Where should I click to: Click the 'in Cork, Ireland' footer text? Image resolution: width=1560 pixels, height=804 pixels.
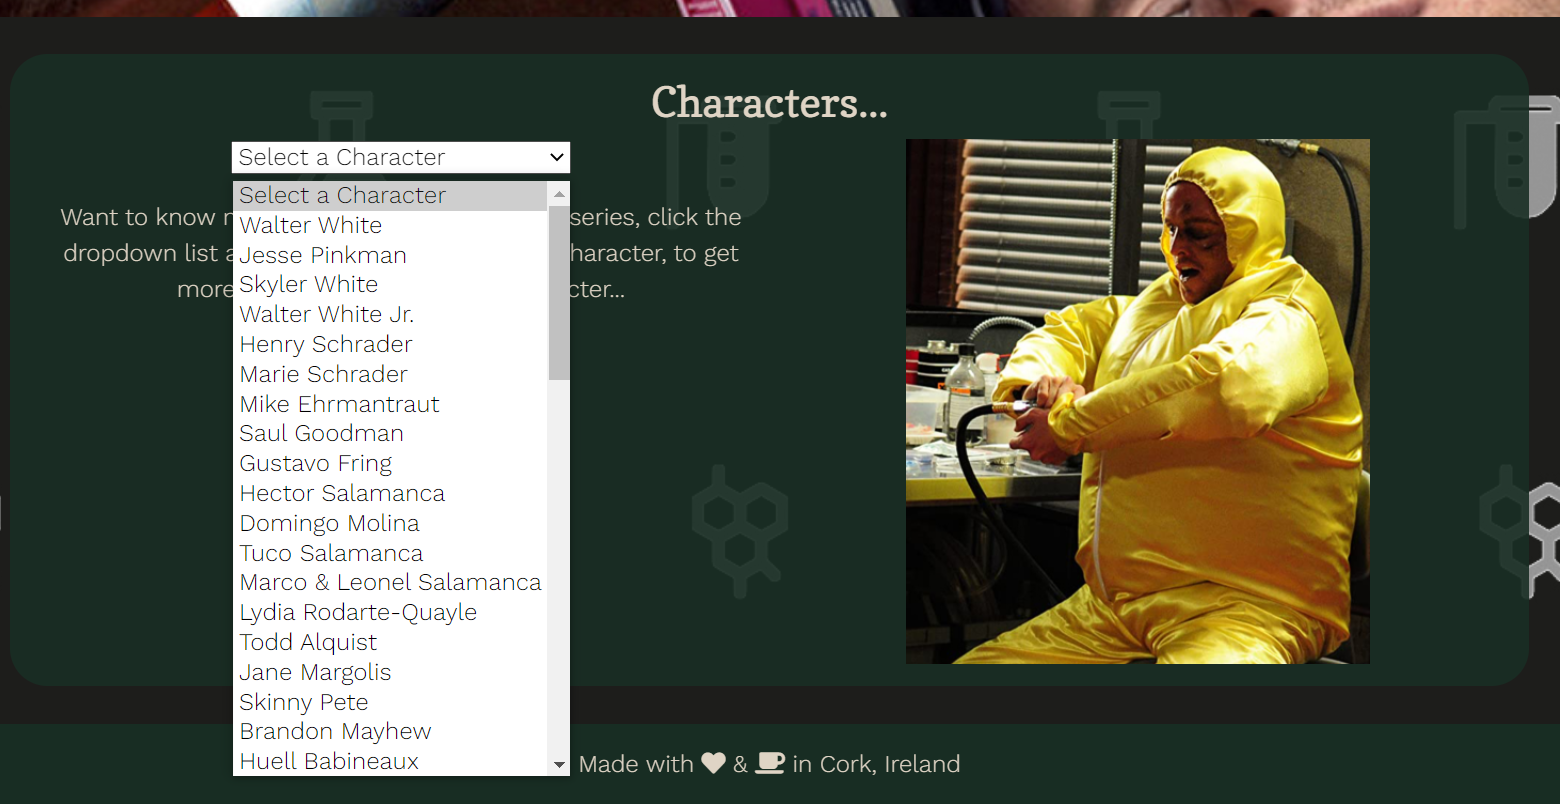click(876, 765)
